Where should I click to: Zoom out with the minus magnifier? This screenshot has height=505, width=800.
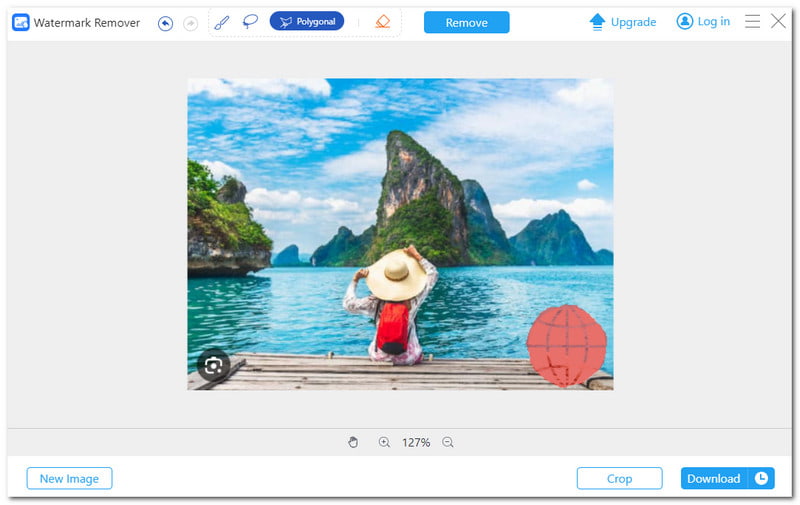[448, 442]
